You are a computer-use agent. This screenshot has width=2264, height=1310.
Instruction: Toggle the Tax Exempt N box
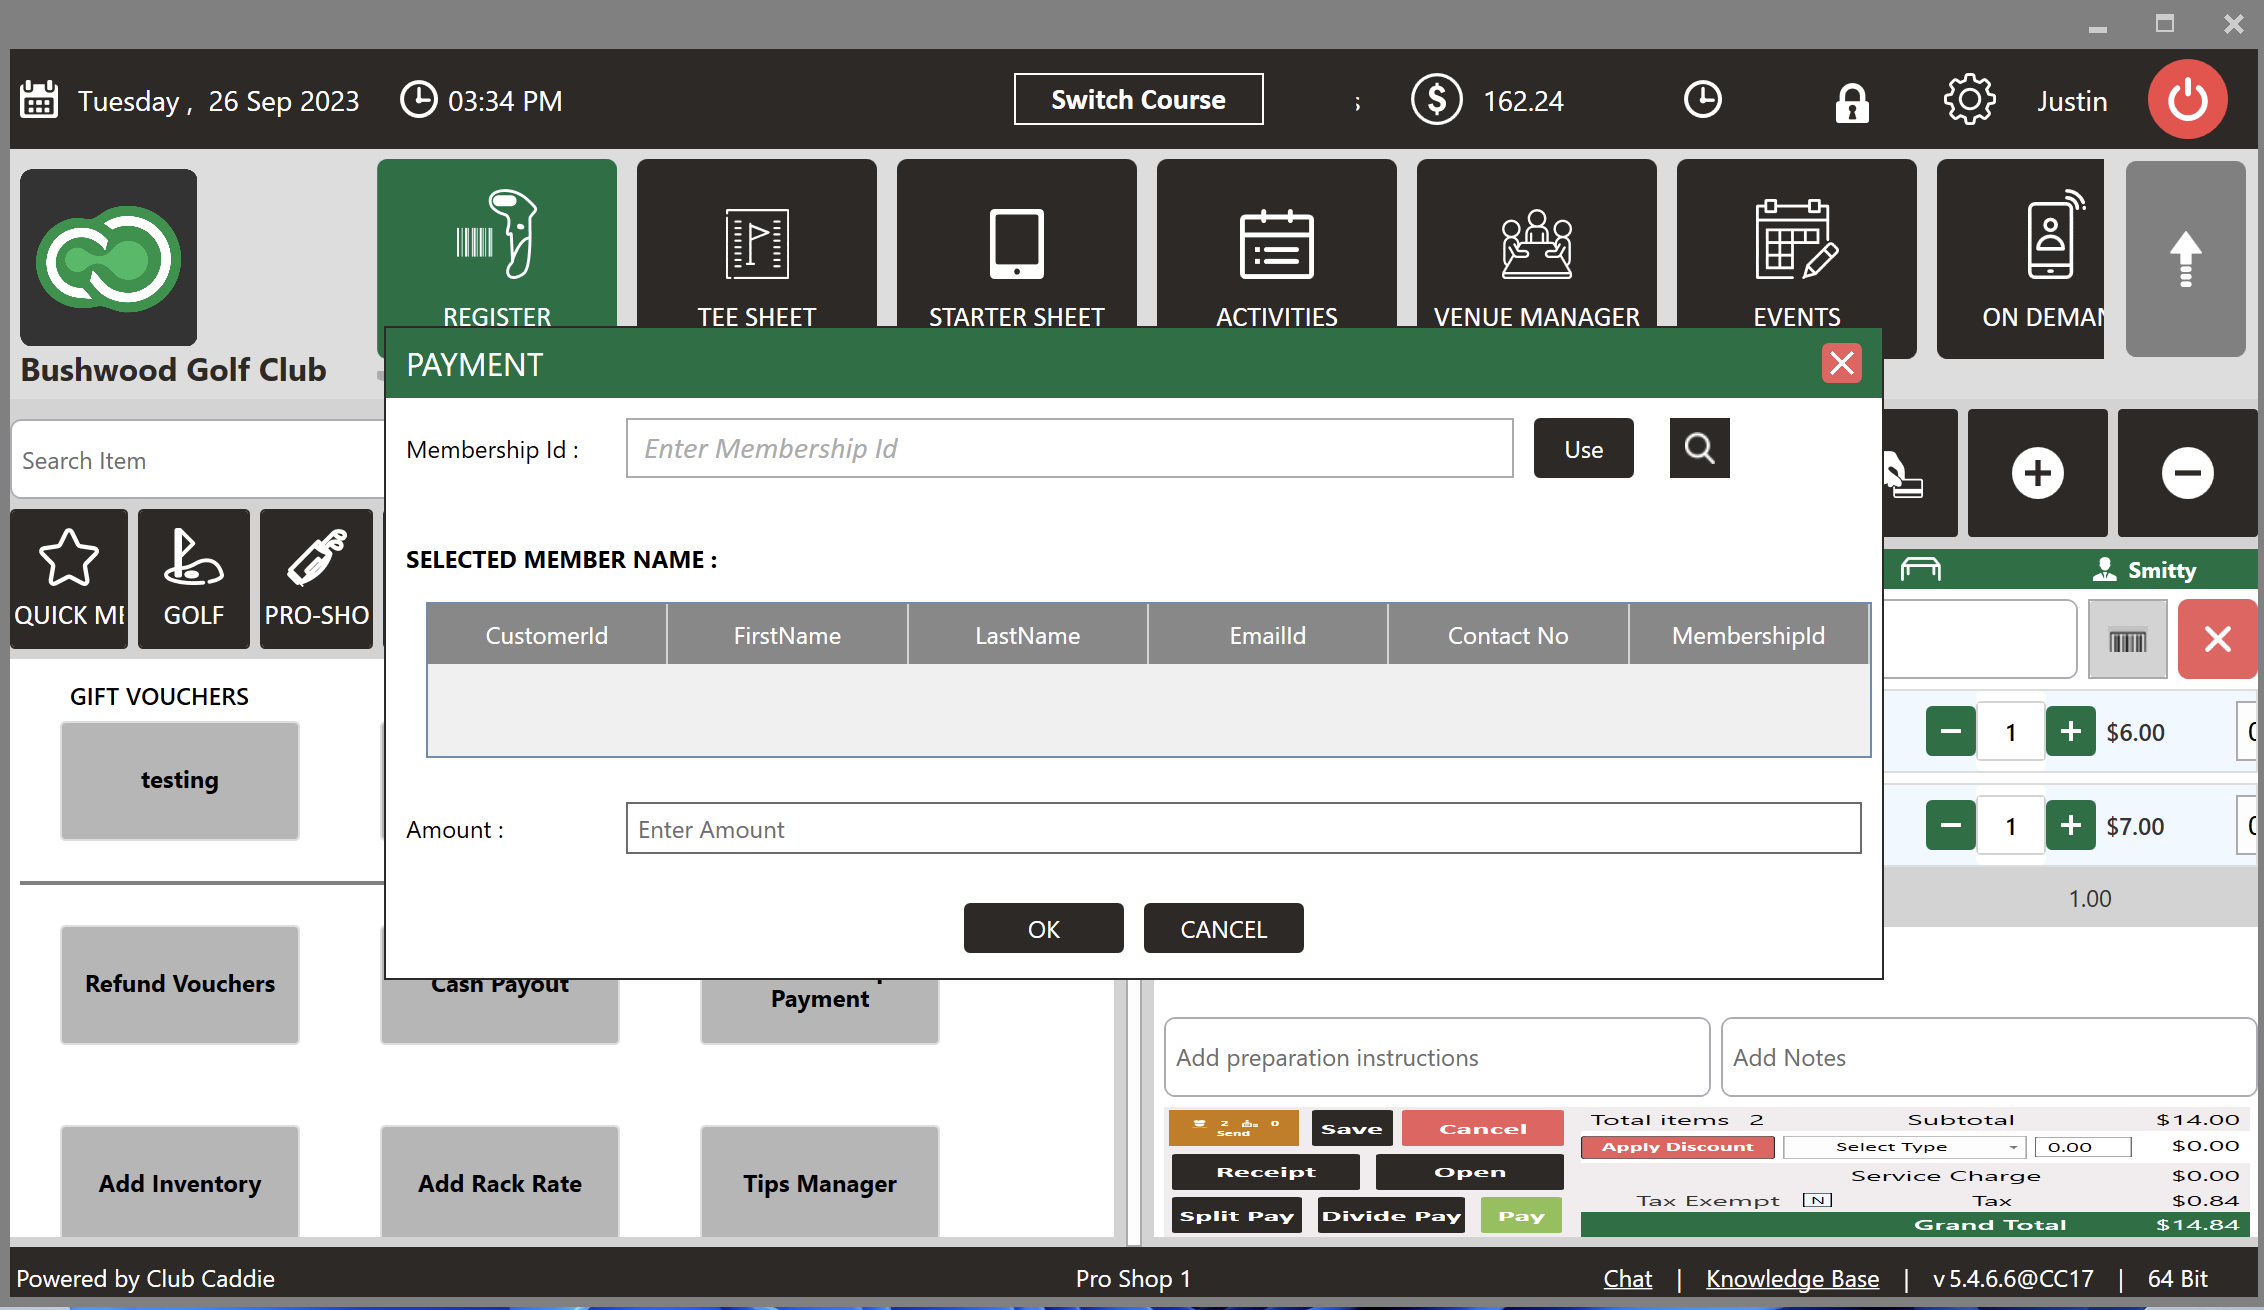pos(1816,1200)
